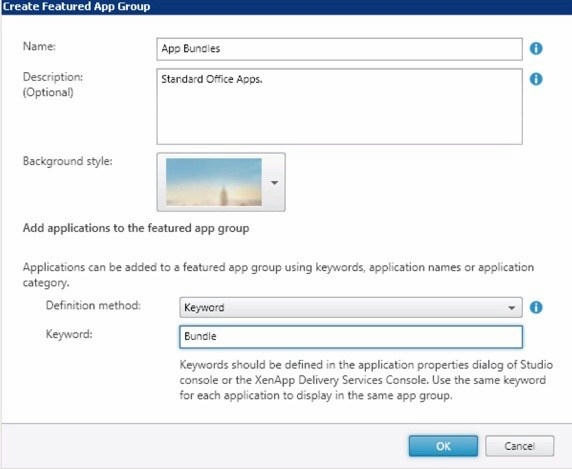Click the Keyword field containing 'Bundle'
Viewport: 572px width, 469px height.
click(x=351, y=337)
